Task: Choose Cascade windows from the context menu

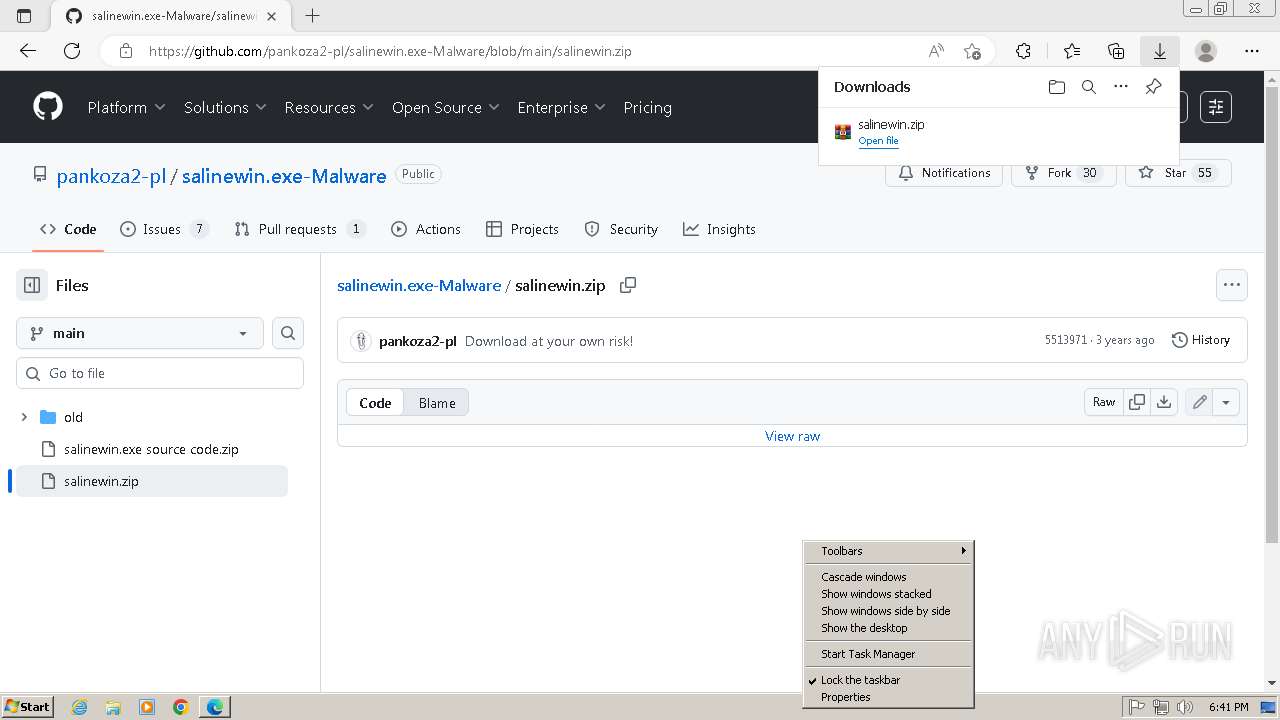Action: pos(888,577)
